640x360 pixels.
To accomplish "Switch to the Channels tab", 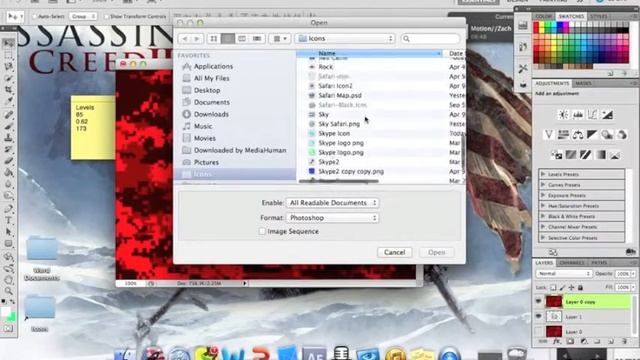I will point(572,263).
